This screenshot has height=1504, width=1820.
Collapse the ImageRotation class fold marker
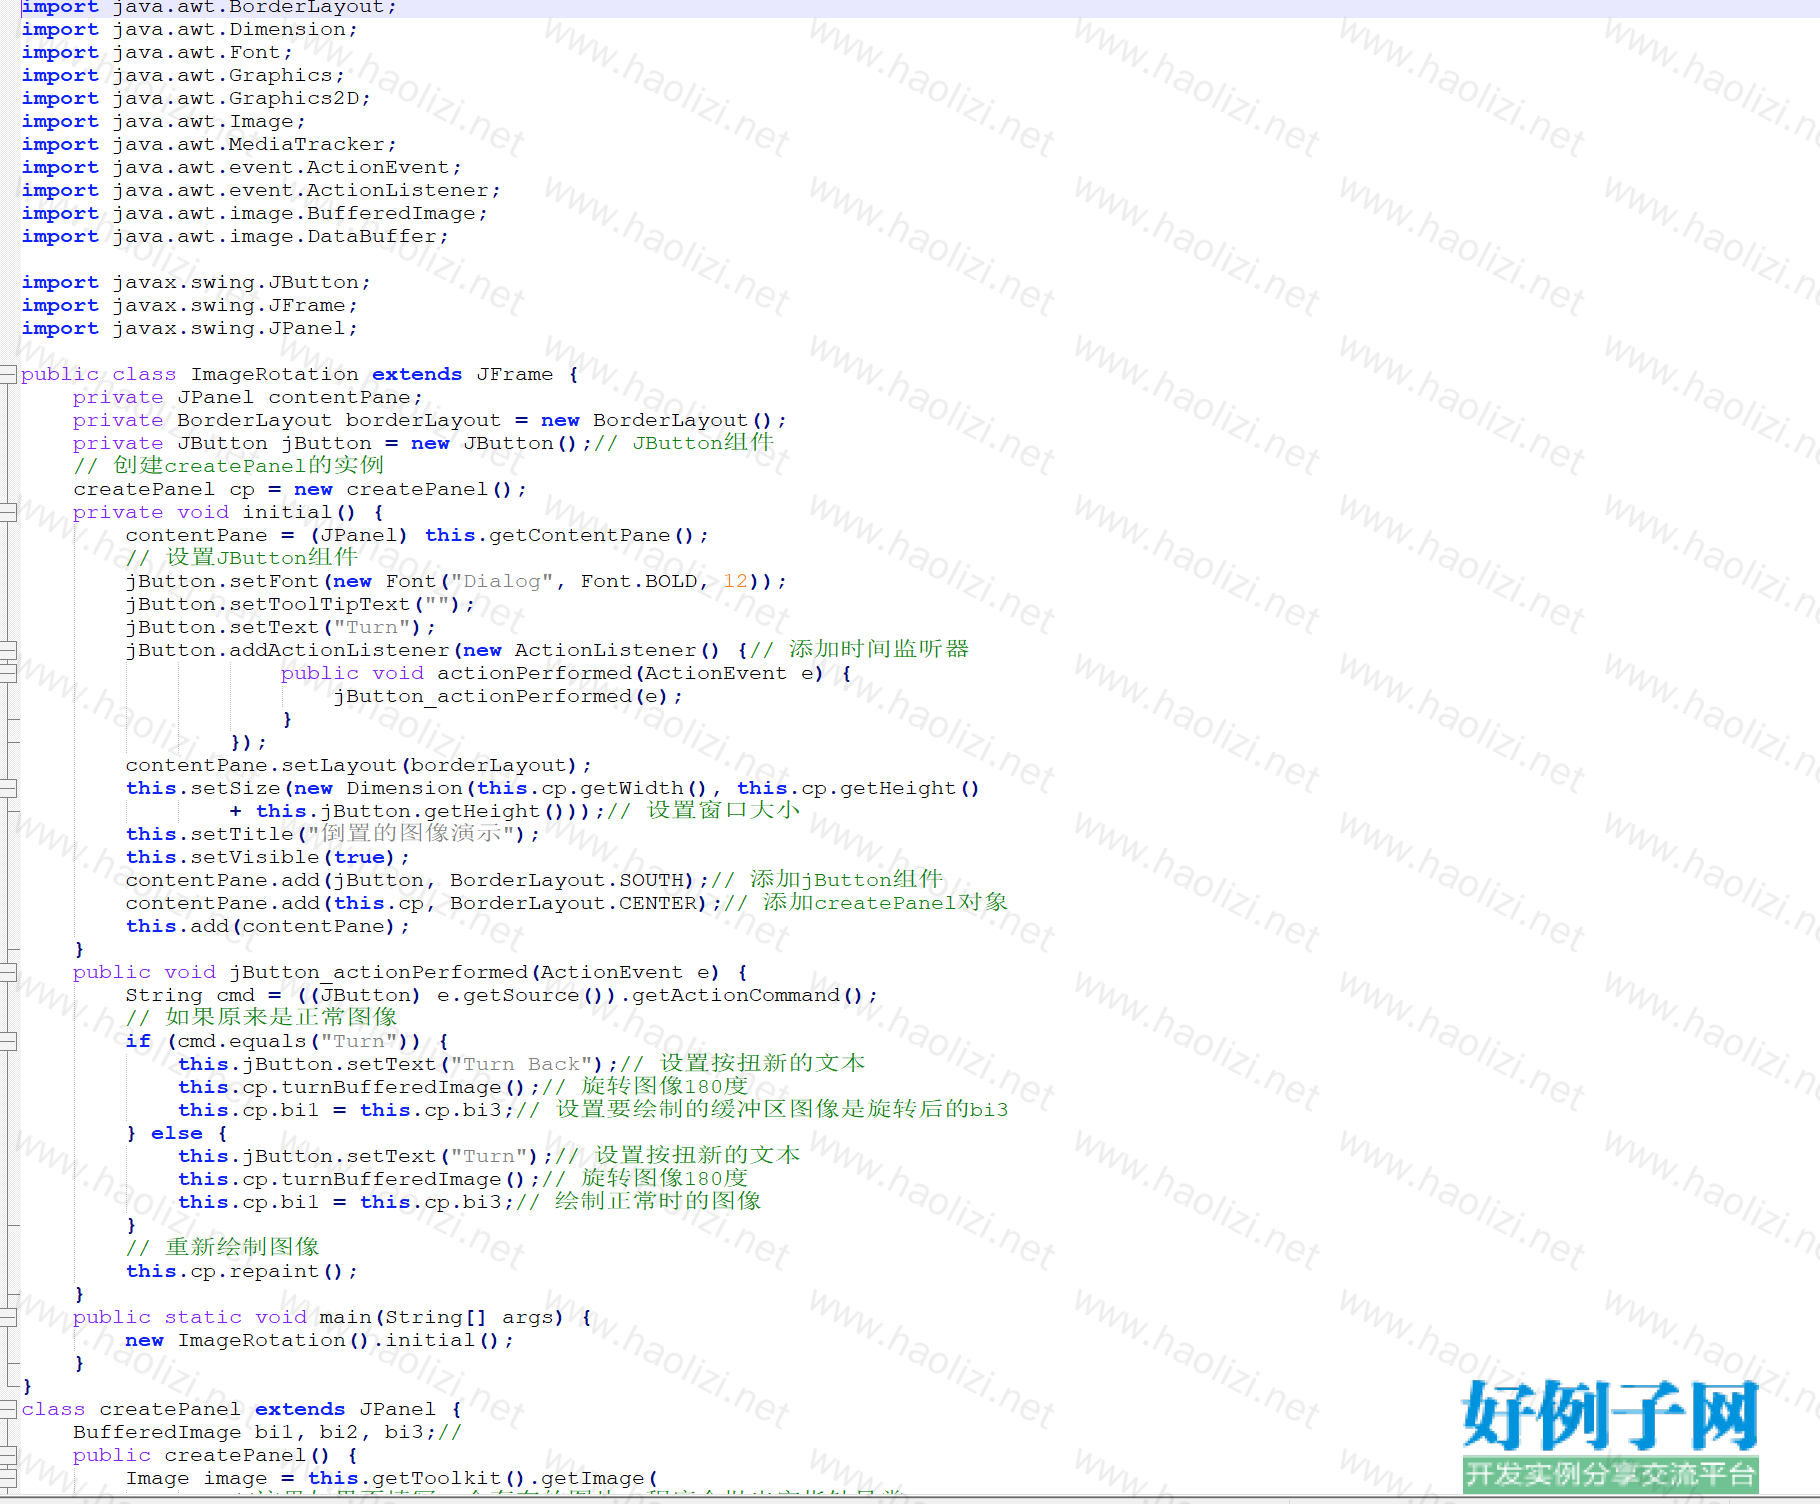point(8,375)
